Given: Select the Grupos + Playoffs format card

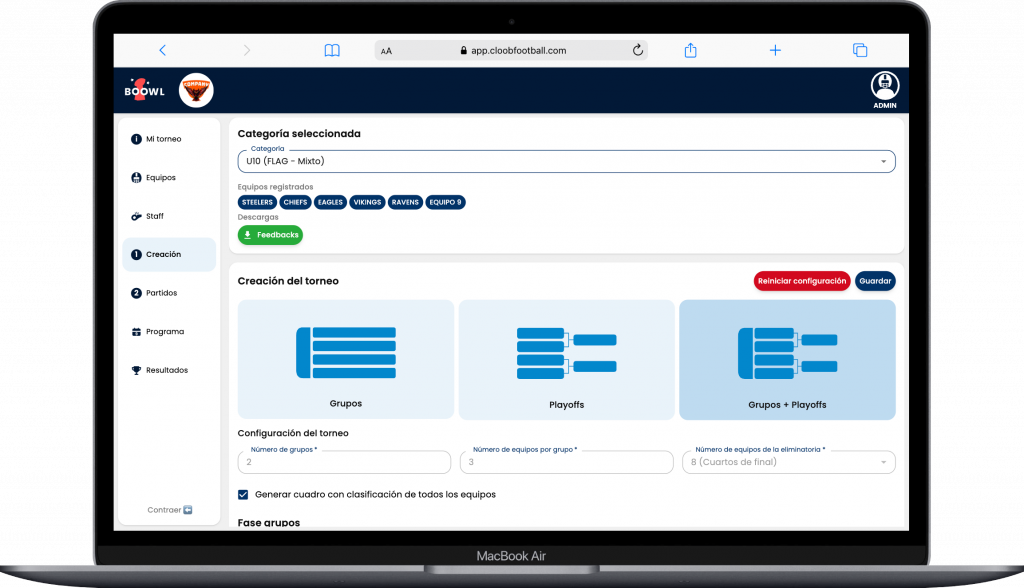Looking at the screenshot, I should point(787,359).
